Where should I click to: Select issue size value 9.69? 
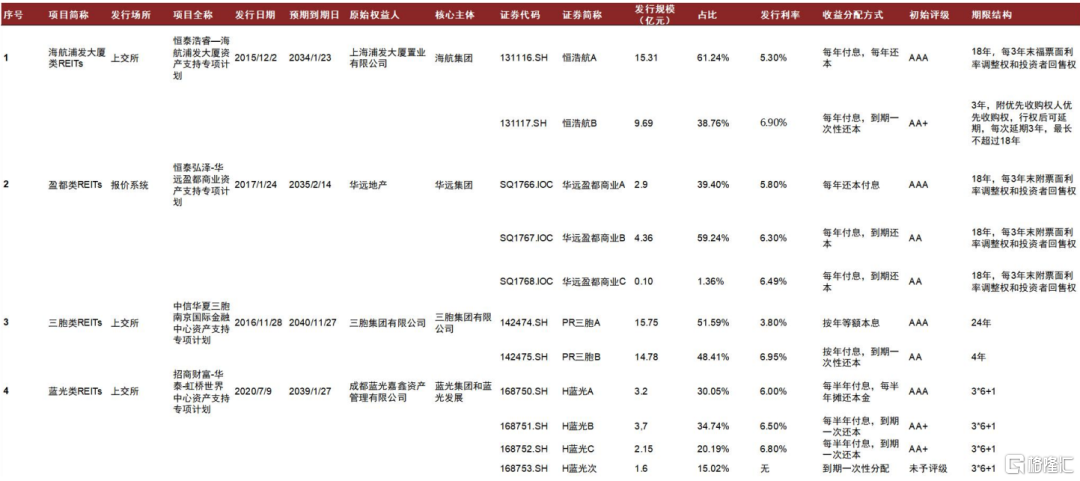click(643, 123)
